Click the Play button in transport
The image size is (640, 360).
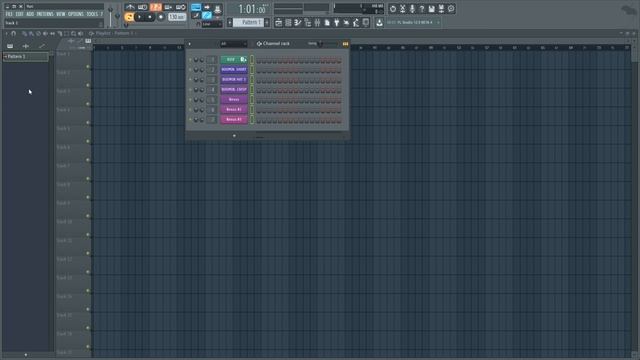(x=140, y=17)
